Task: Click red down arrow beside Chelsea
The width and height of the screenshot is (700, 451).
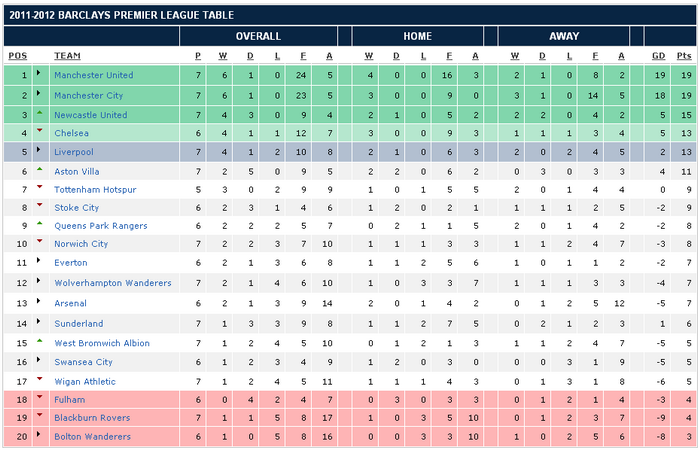Action: (x=39, y=131)
